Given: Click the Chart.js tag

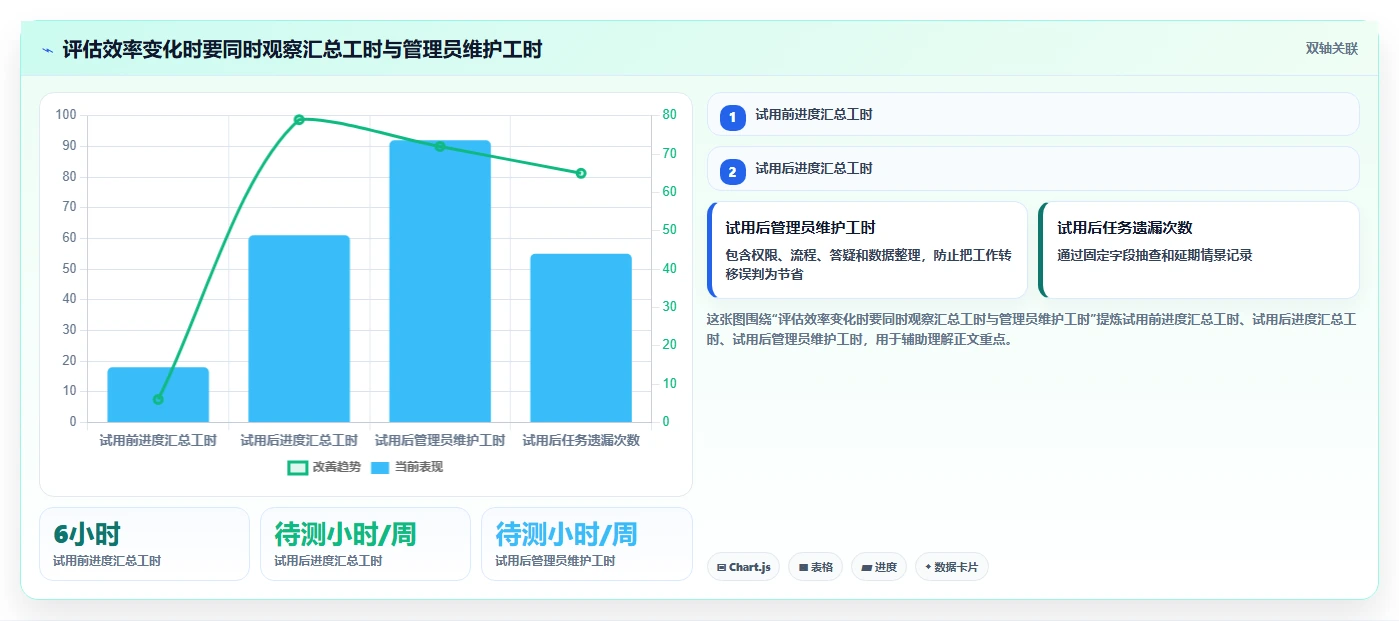Looking at the screenshot, I should point(743,567).
